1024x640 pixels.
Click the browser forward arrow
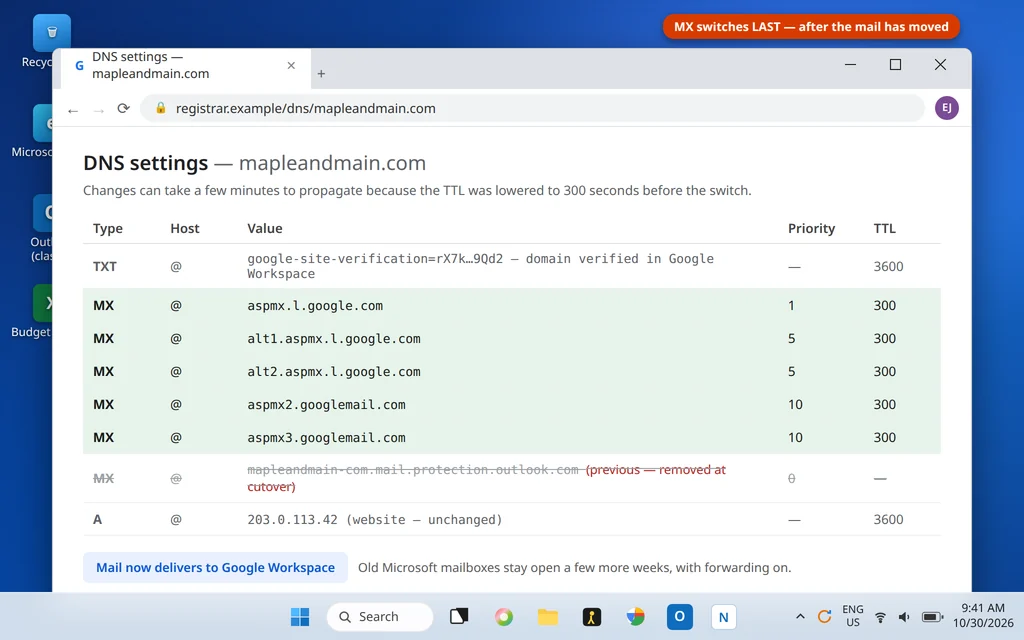pyautogui.click(x=99, y=110)
